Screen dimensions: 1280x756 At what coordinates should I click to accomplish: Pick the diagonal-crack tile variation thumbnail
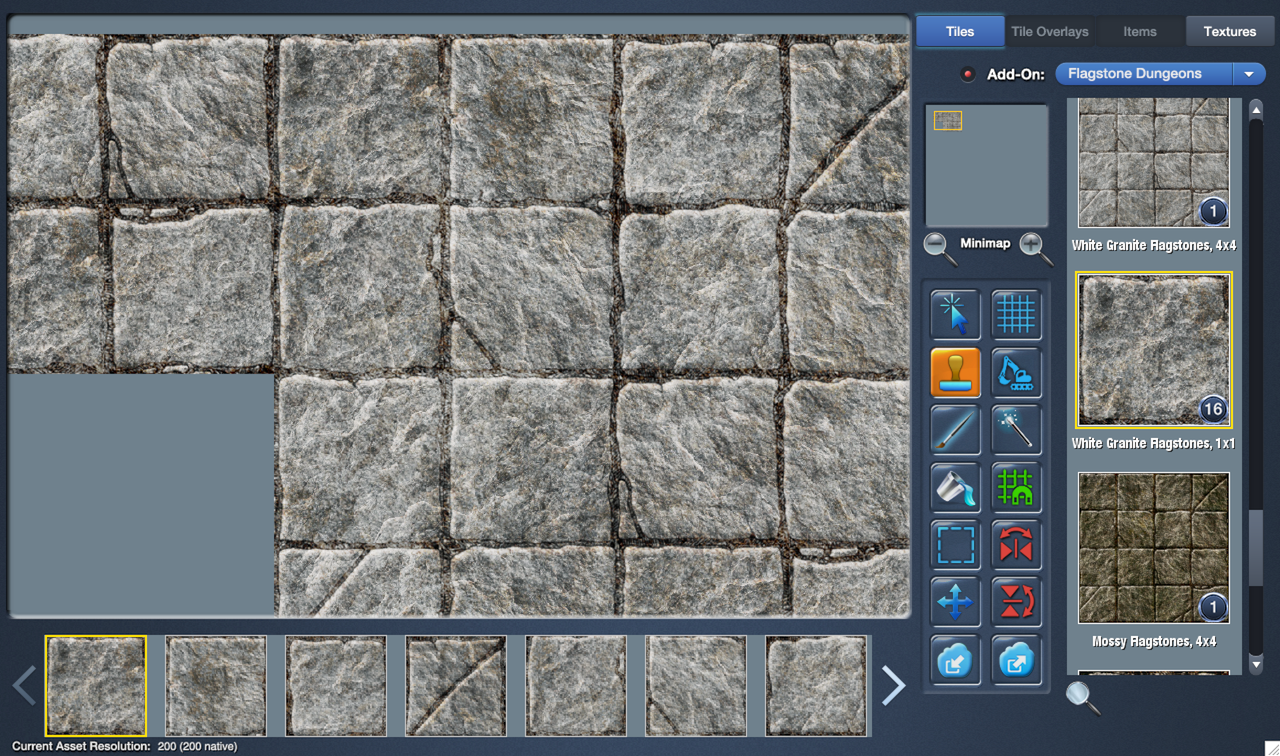pyautogui.click(x=456, y=686)
